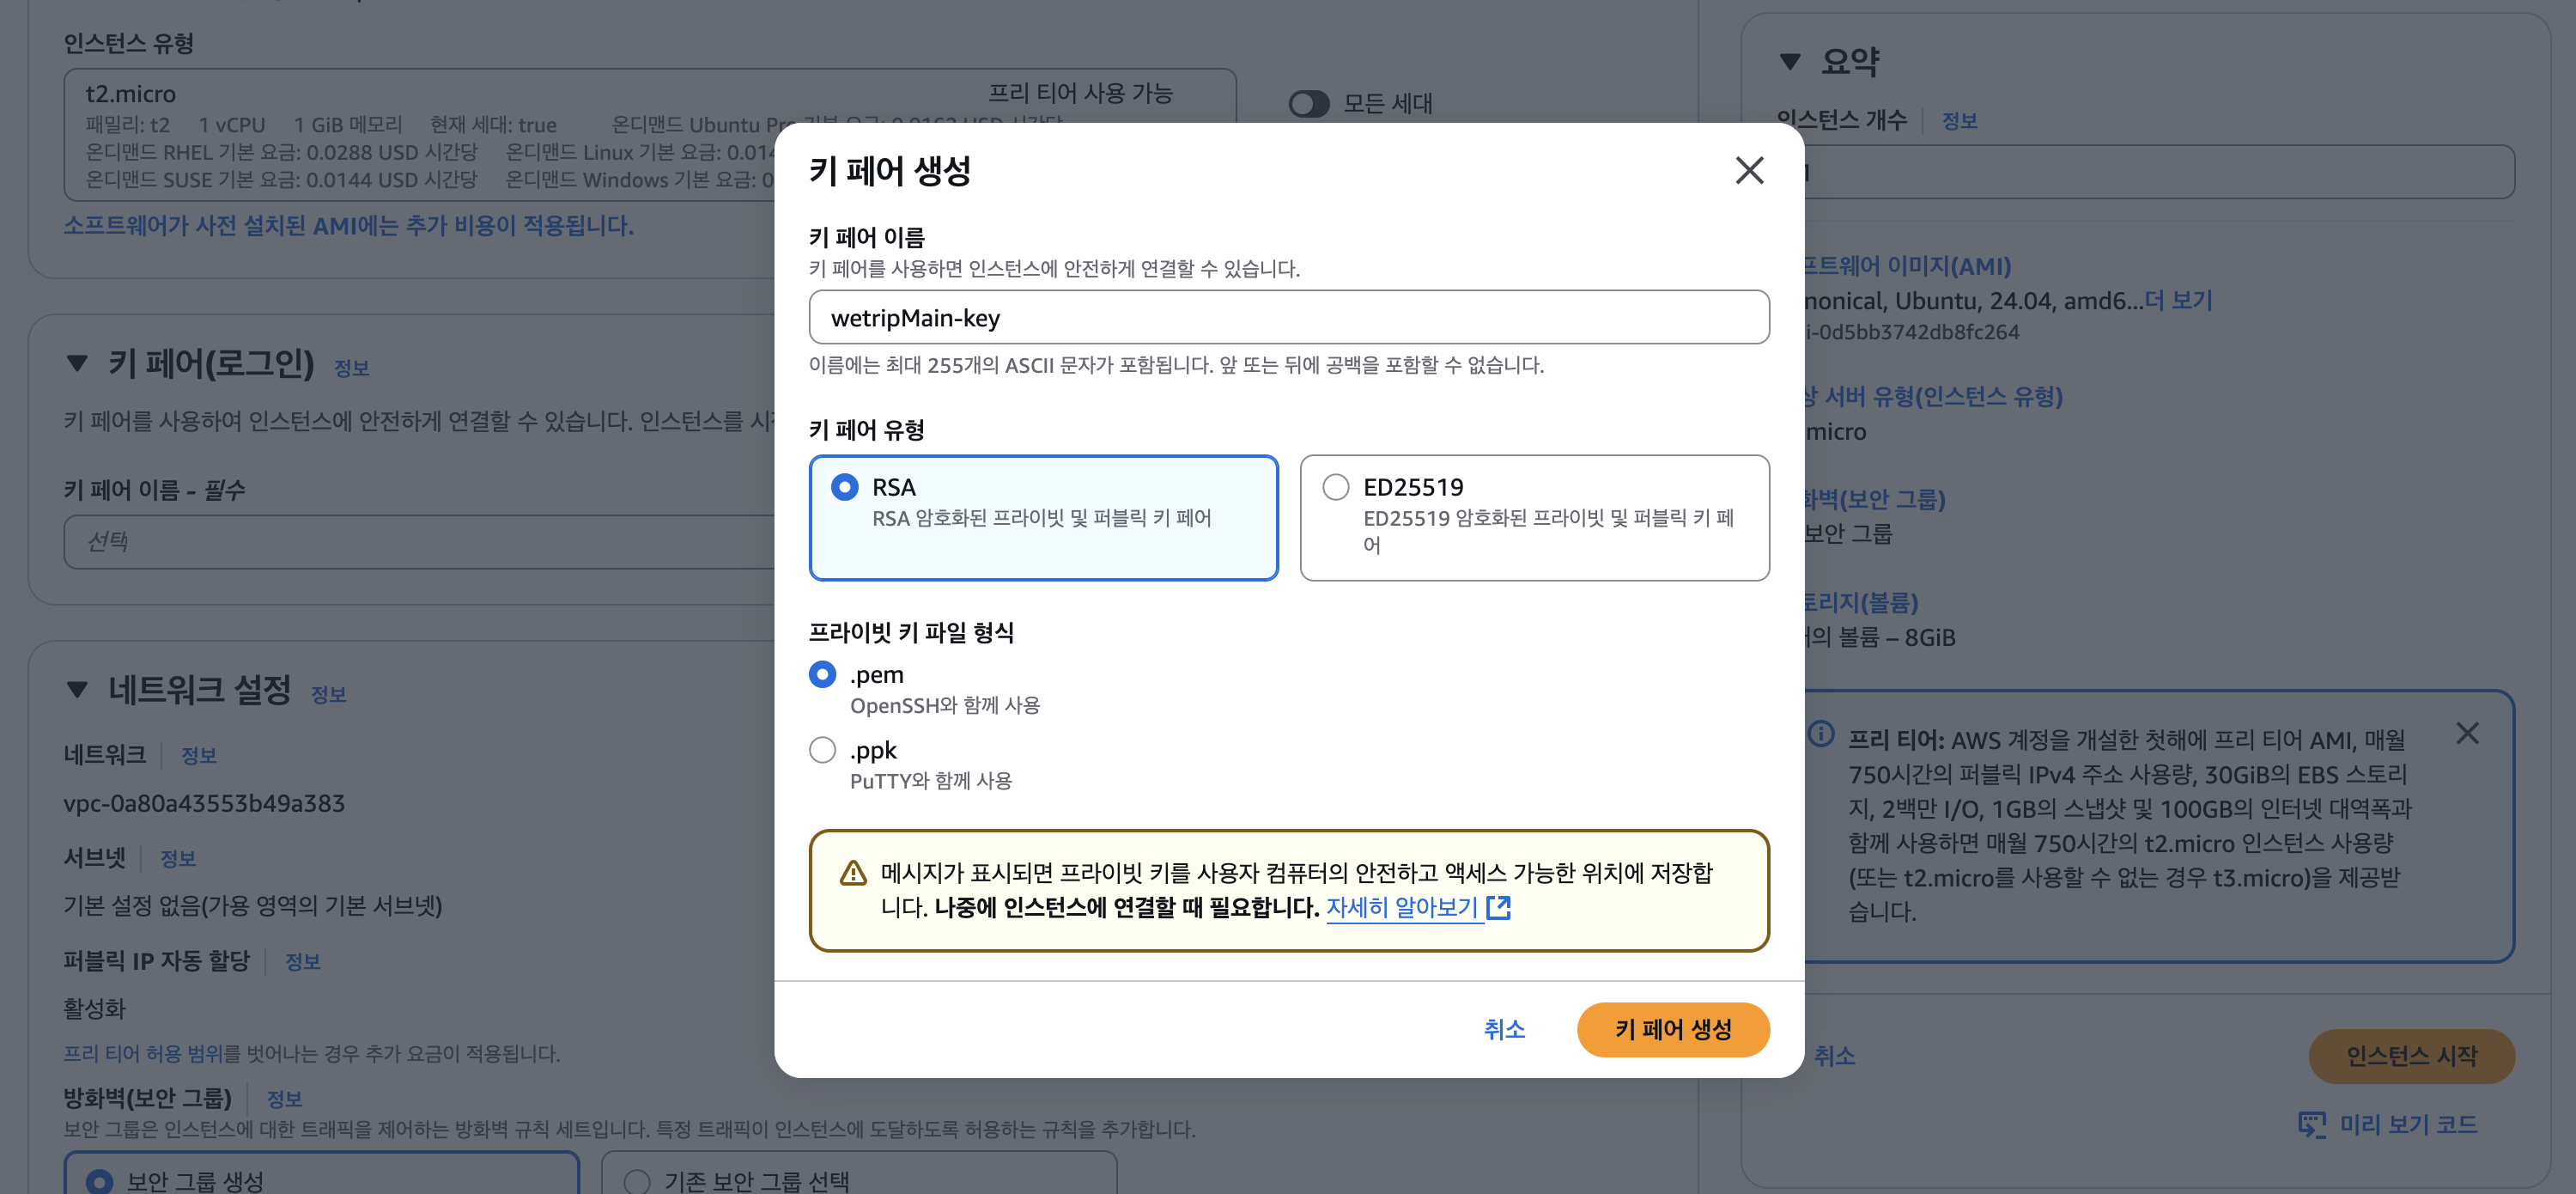2576x1194 pixels.
Task: Click the instance count input in summary
Action: [x=2159, y=172]
